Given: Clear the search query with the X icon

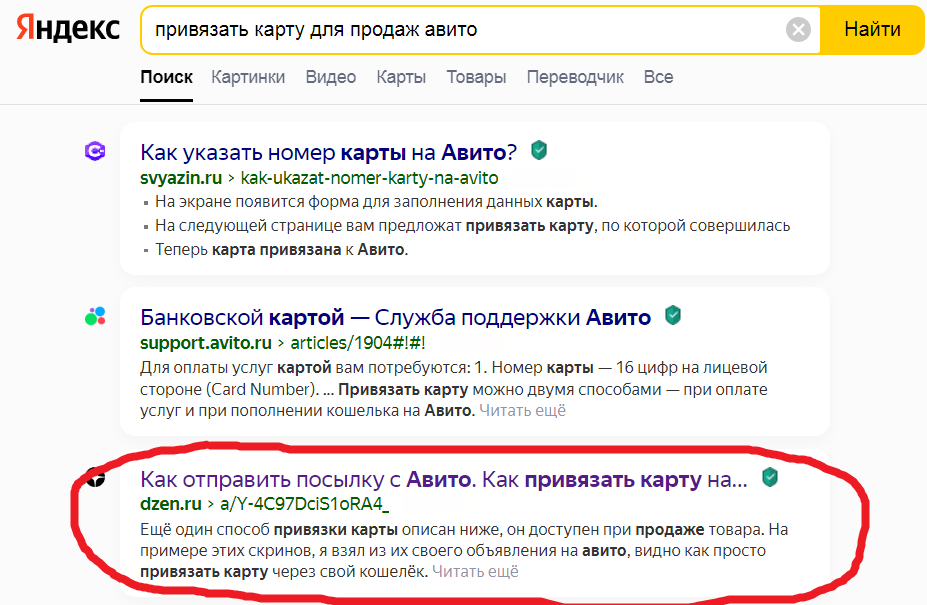Looking at the screenshot, I should point(798,30).
